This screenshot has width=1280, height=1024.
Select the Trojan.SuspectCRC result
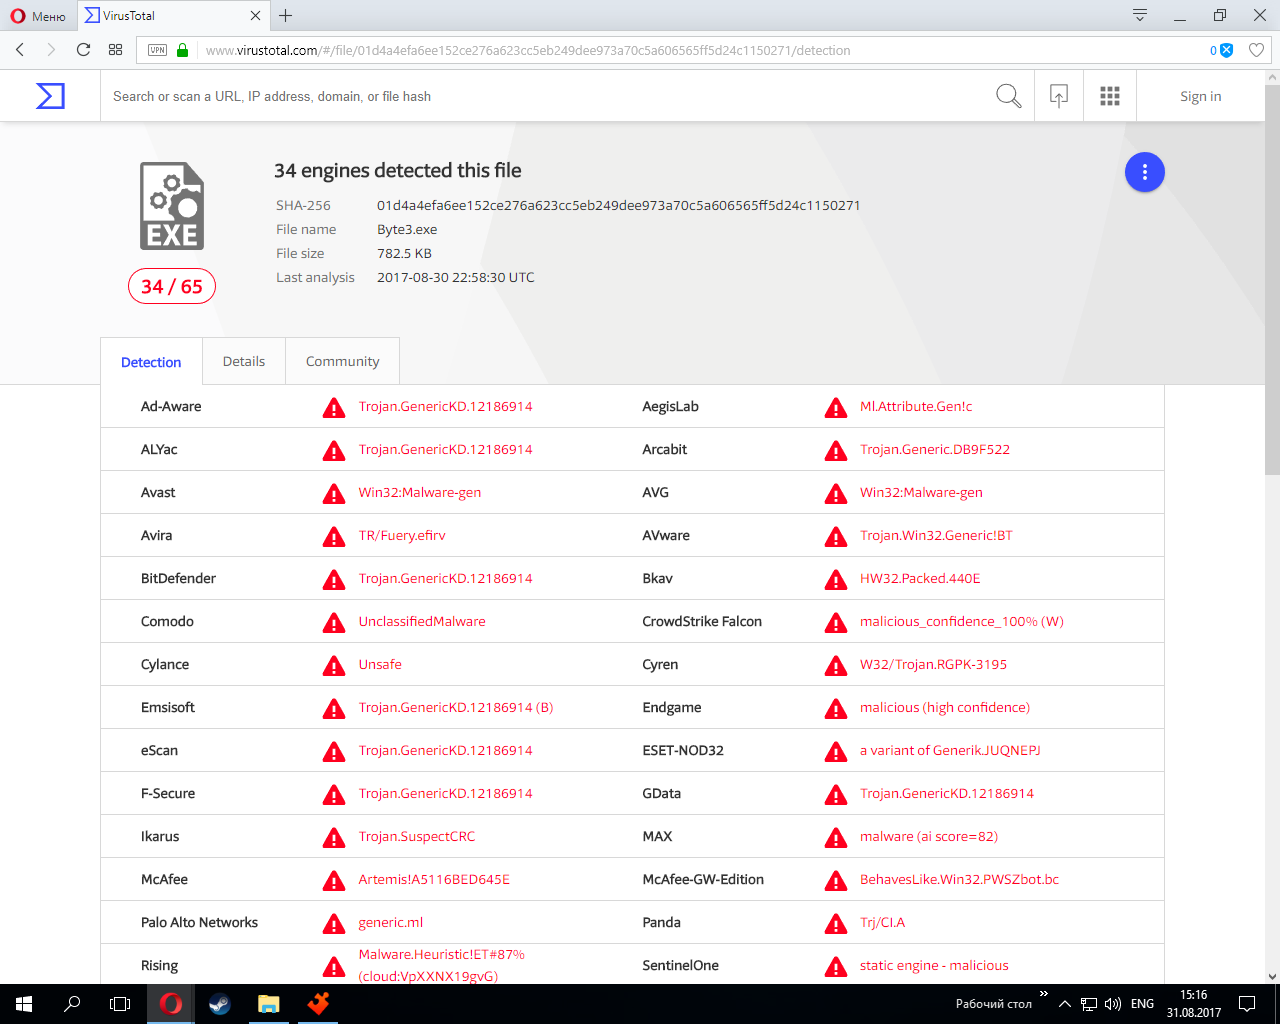click(417, 836)
